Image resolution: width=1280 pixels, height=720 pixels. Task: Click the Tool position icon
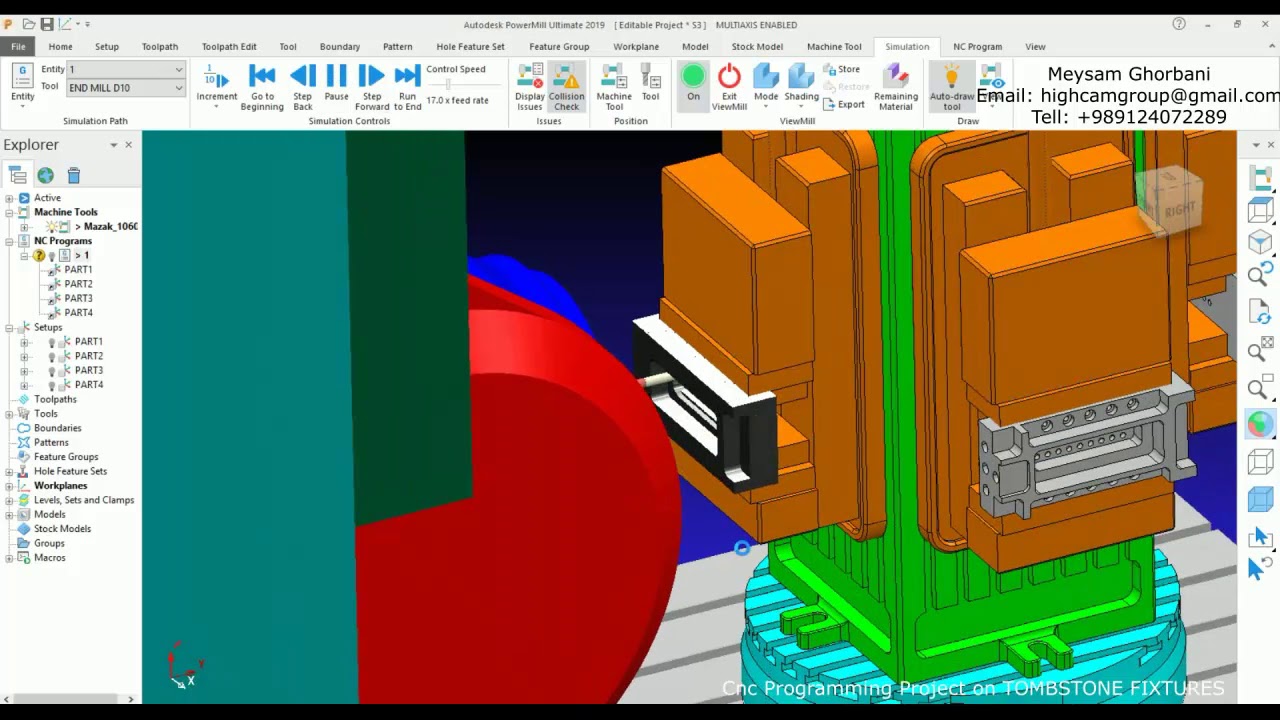click(x=650, y=84)
